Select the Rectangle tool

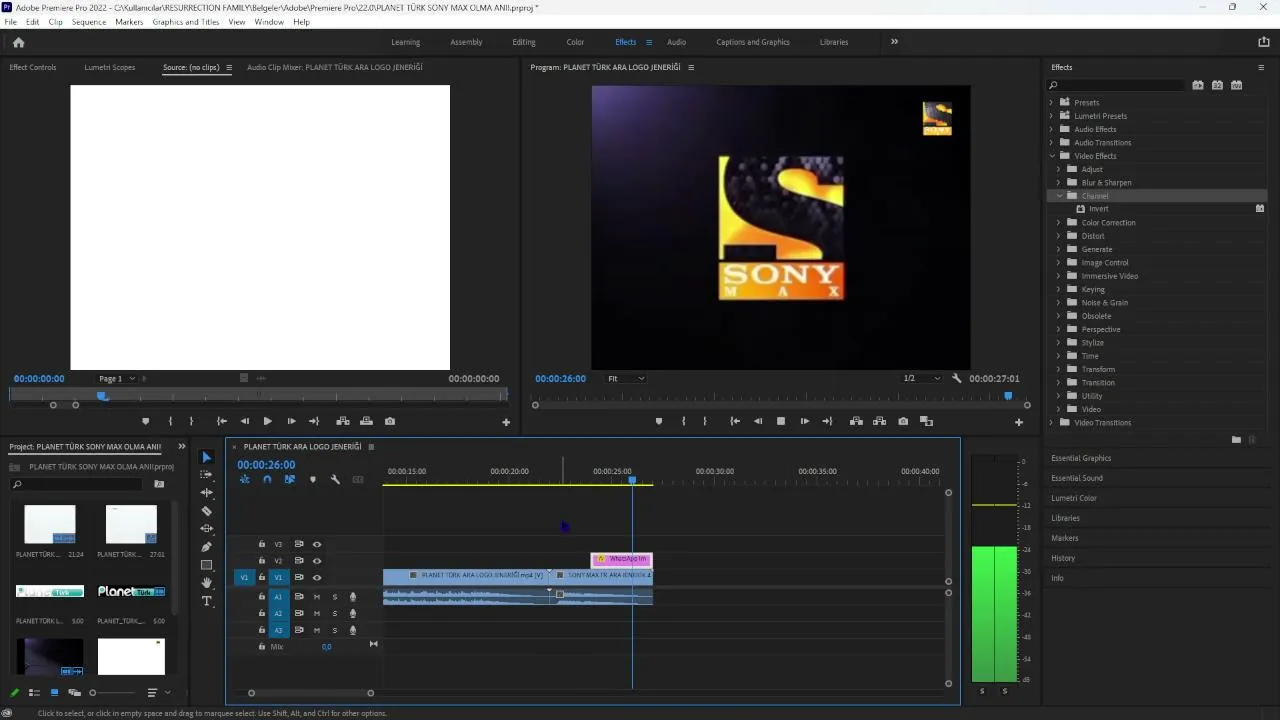207,565
